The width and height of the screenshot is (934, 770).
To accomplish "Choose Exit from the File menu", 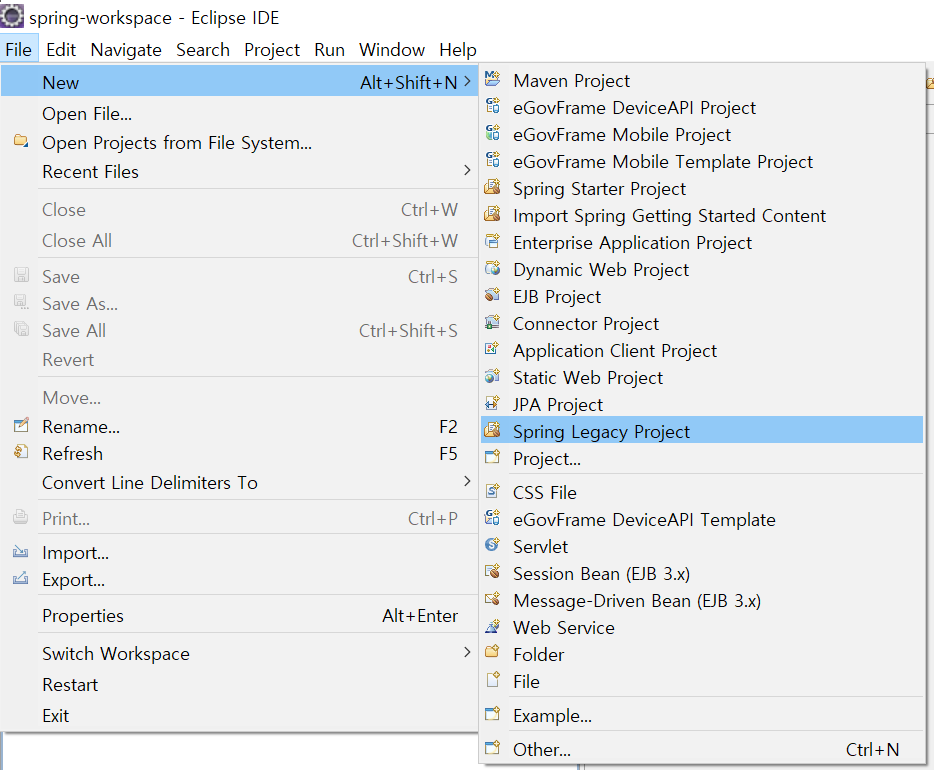I will (x=239, y=715).
